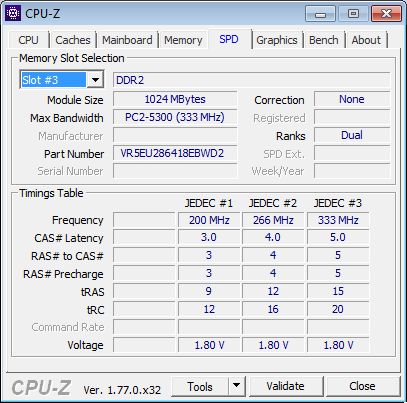
Task: Click the Max Bandwidth label
Action: (x=67, y=118)
